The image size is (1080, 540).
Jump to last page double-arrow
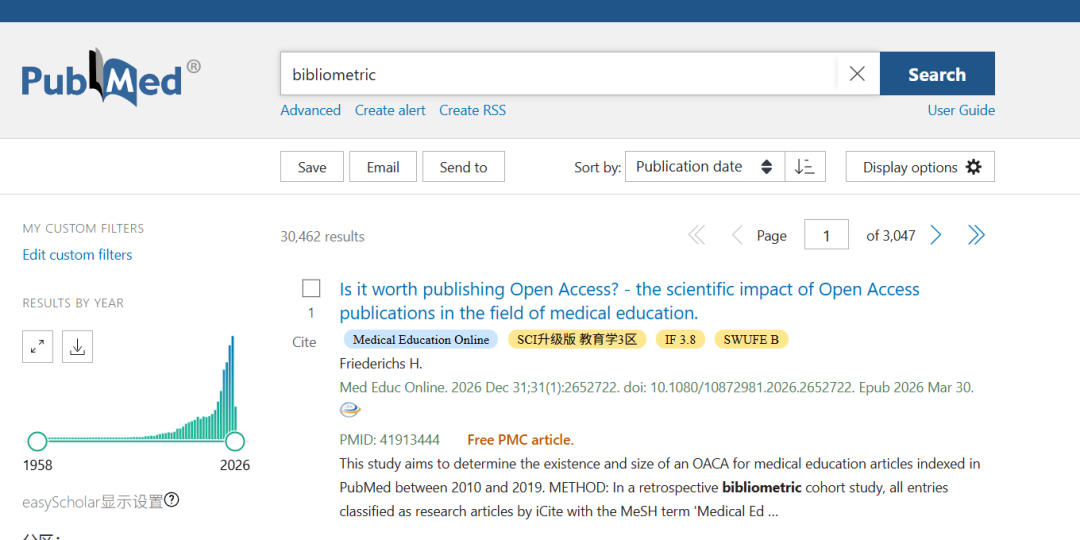(x=976, y=236)
